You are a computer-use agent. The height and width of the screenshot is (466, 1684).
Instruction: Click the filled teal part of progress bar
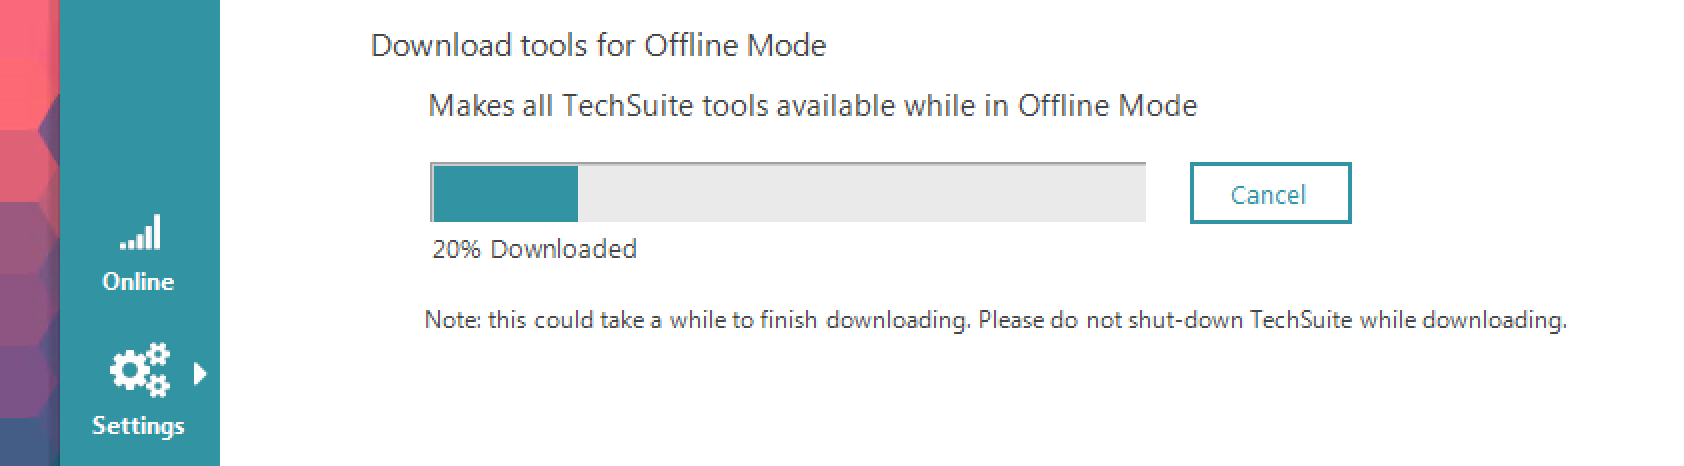point(505,193)
